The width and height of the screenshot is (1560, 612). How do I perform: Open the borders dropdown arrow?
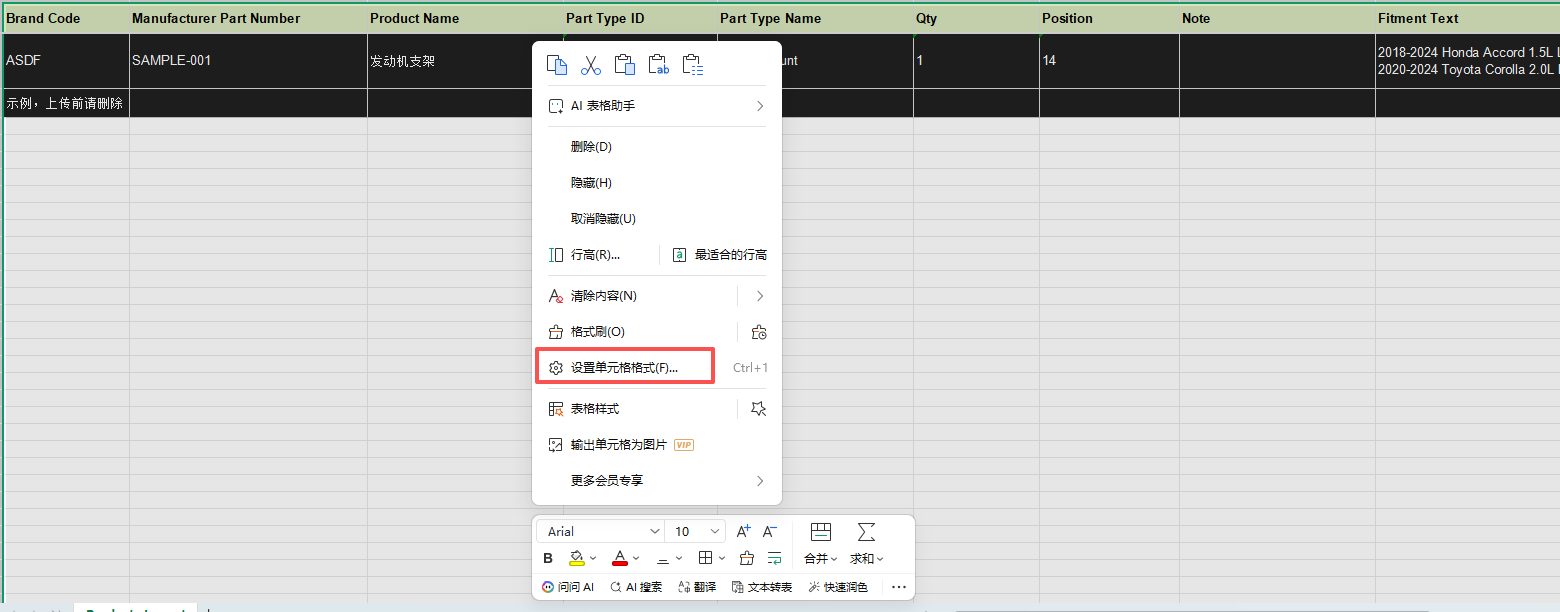tap(721, 558)
